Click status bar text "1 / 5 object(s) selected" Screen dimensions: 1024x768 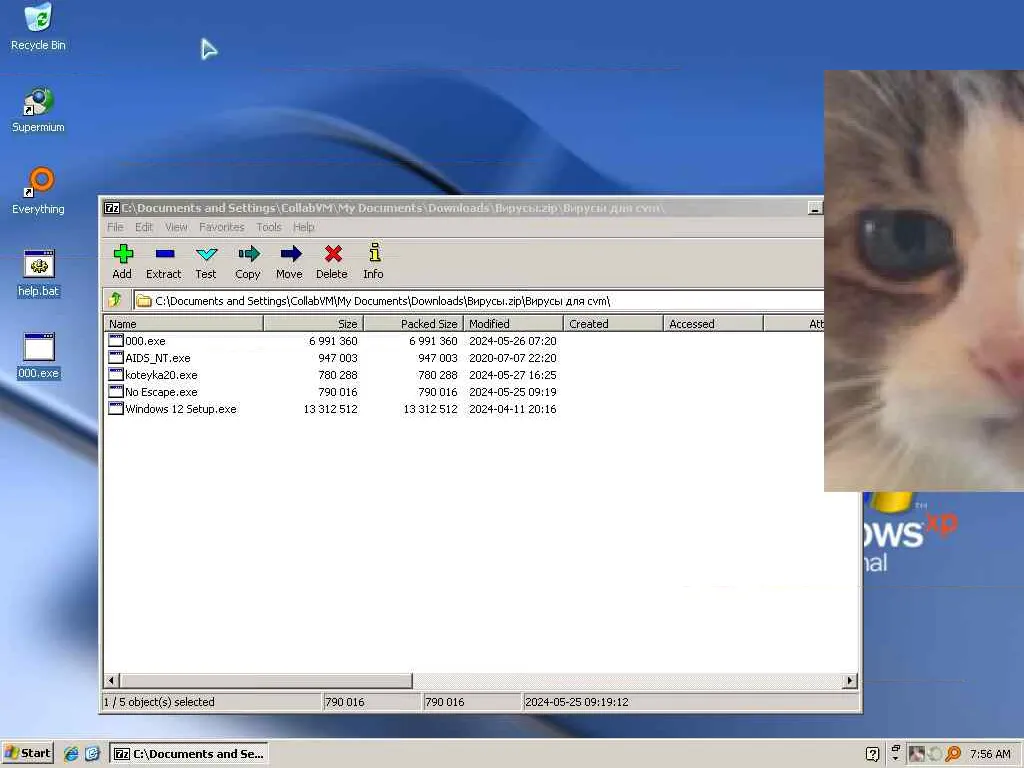(x=159, y=702)
